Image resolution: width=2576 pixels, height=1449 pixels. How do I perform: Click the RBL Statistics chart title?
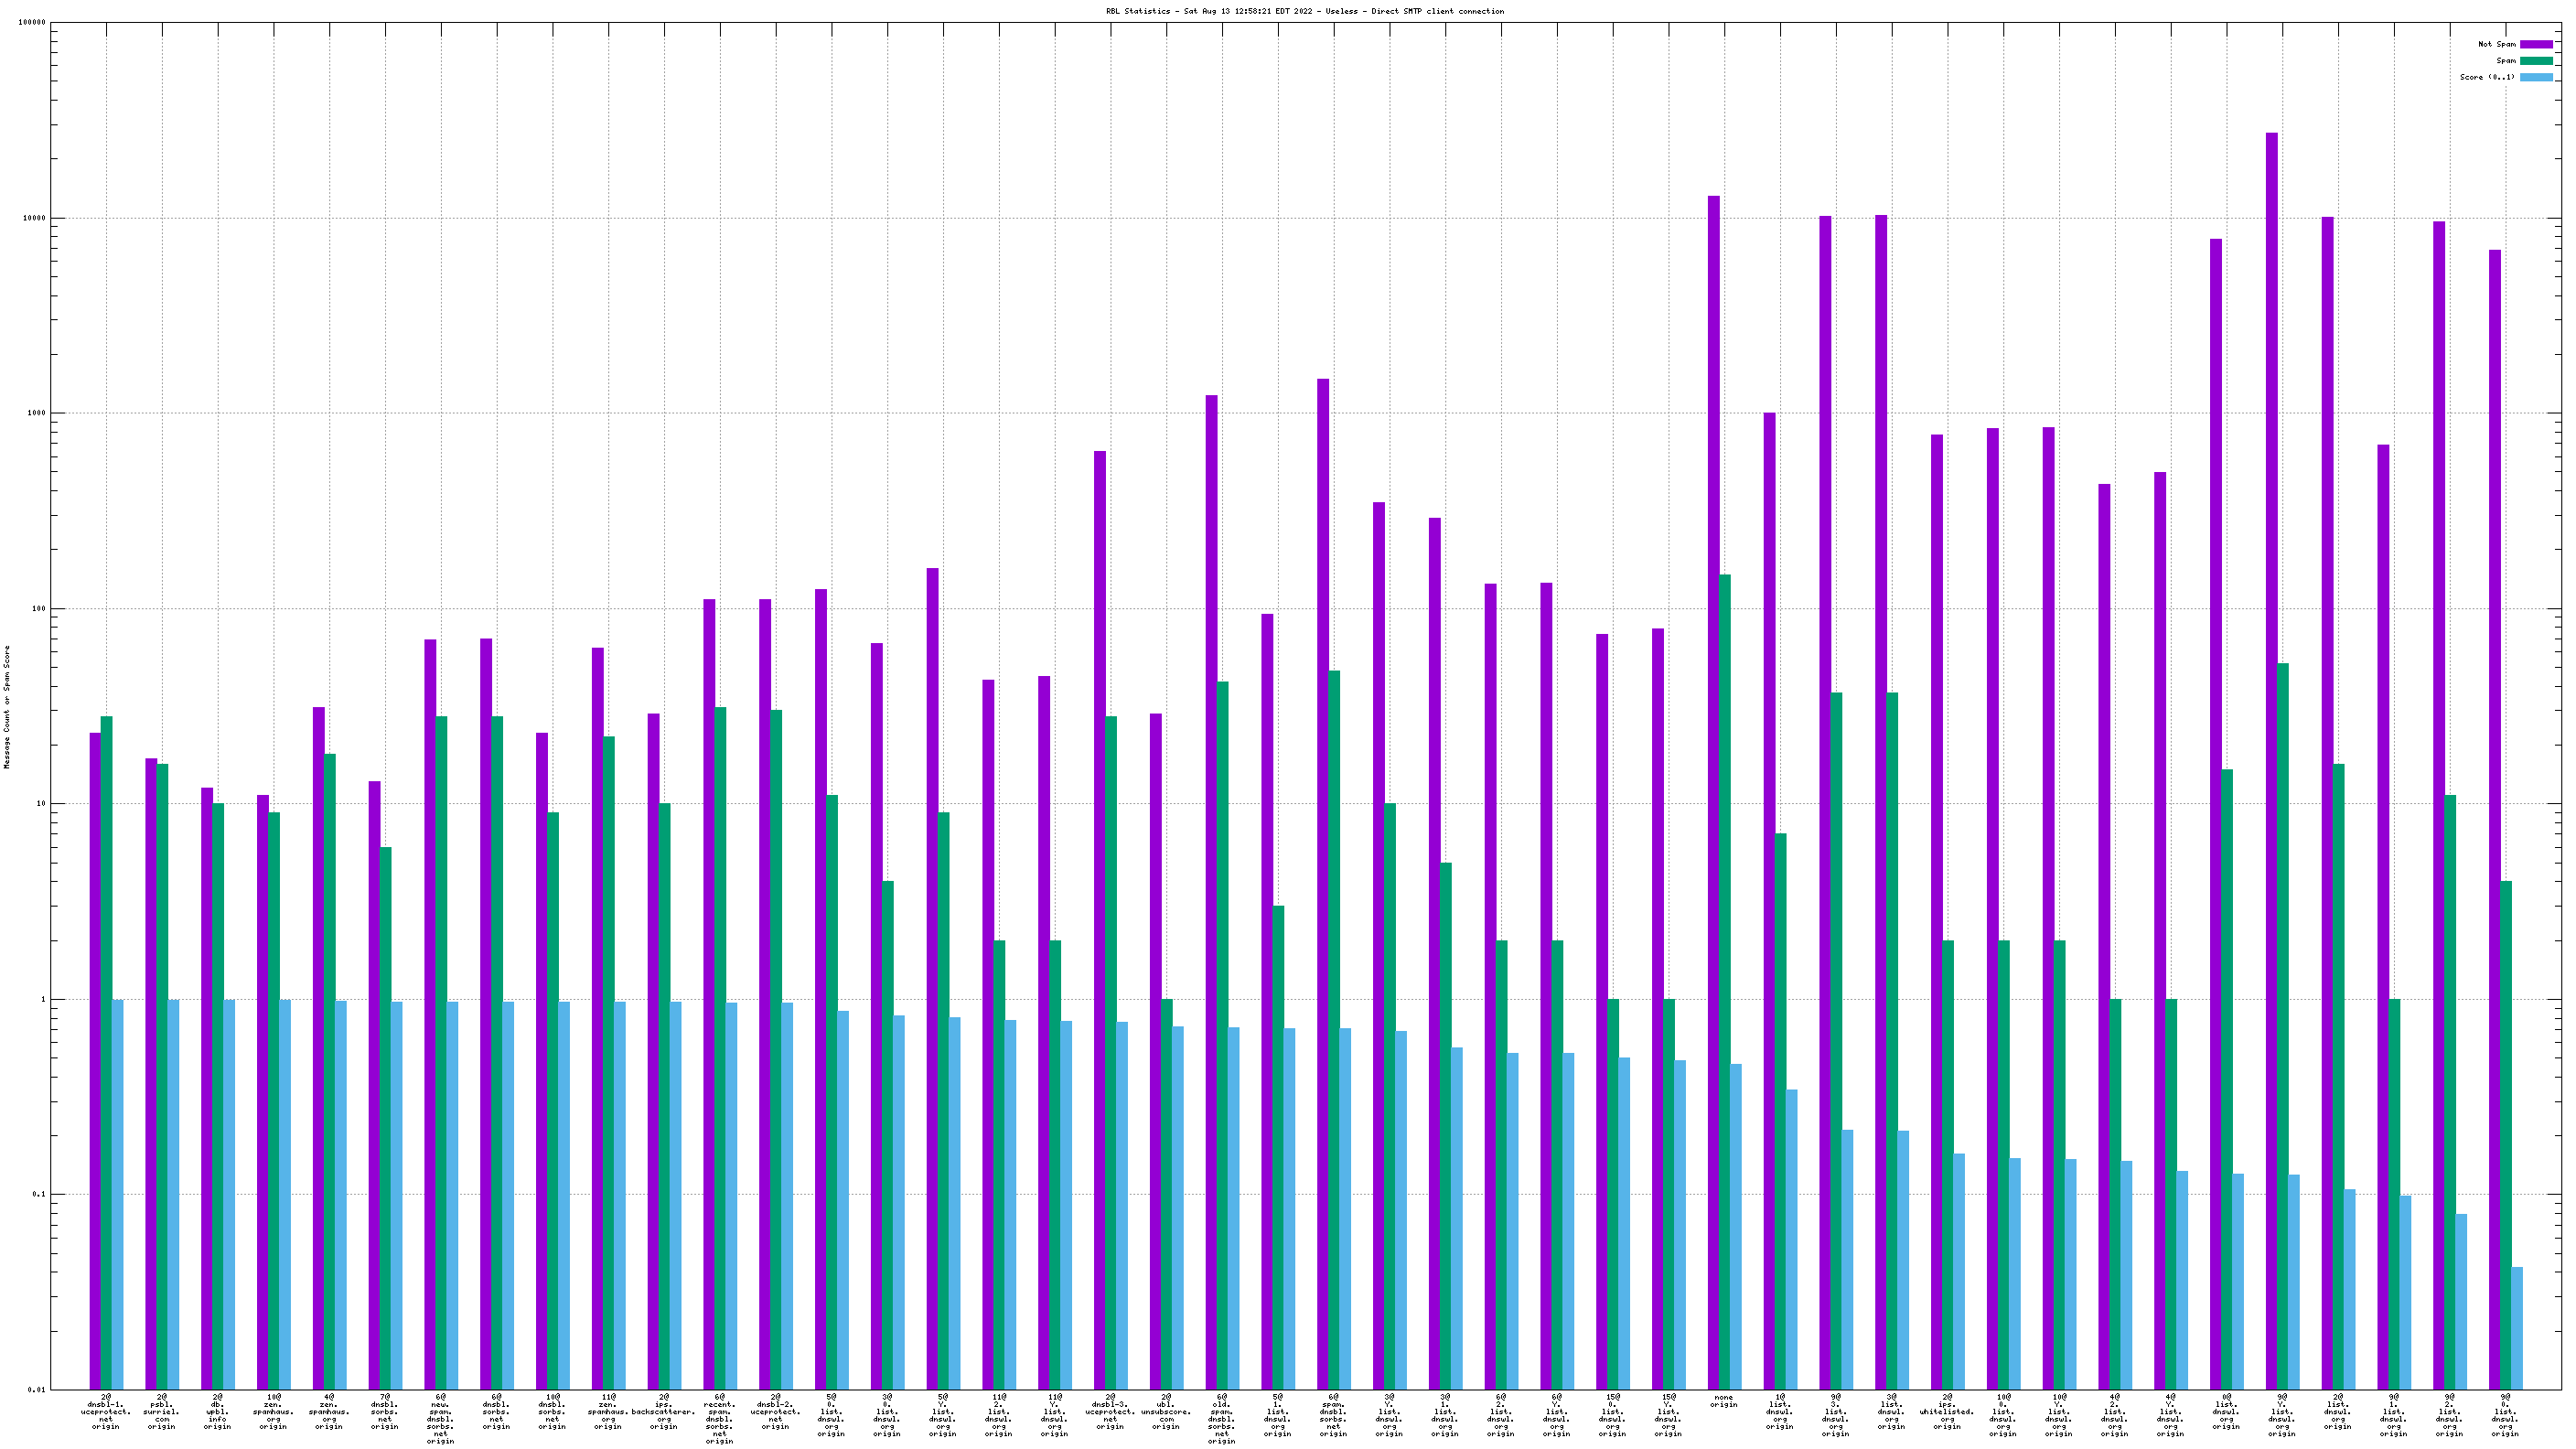[x=1304, y=11]
